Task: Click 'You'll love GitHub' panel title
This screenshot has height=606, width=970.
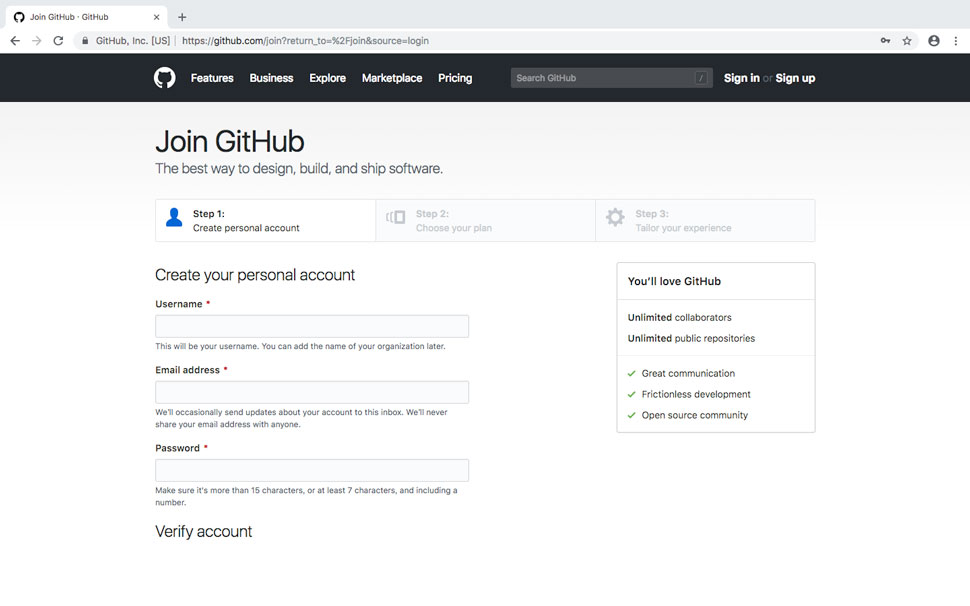Action: pos(674,281)
